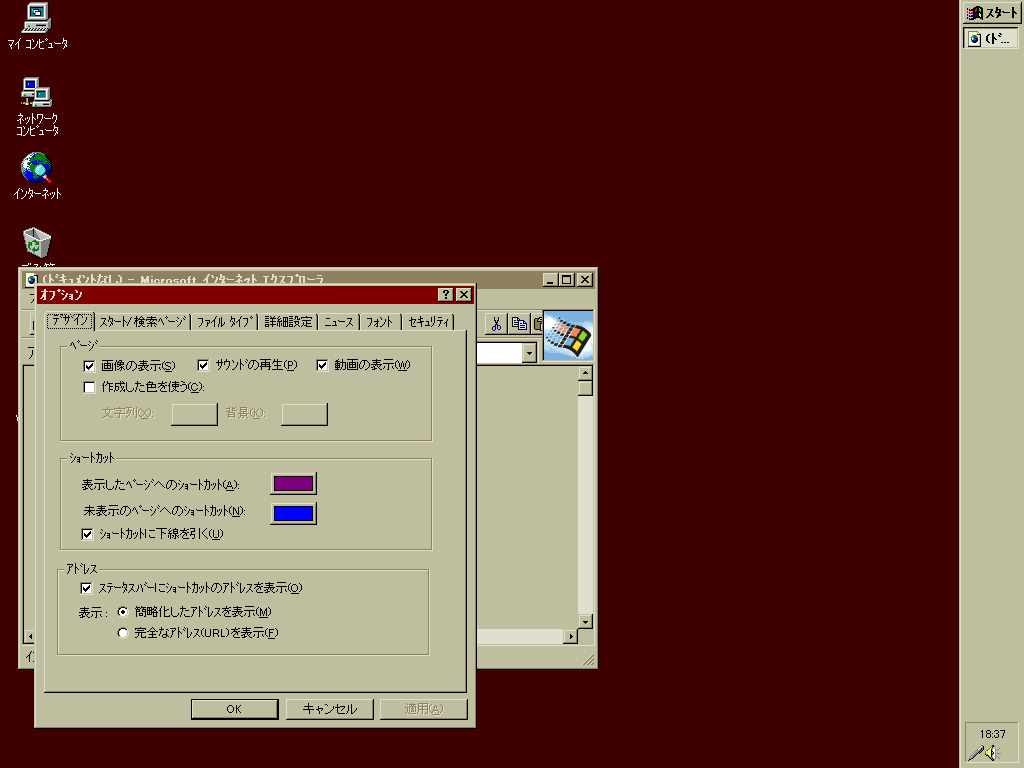Uncheck 画像の表示 checkbox
1024x768 pixels.
tap(90, 365)
